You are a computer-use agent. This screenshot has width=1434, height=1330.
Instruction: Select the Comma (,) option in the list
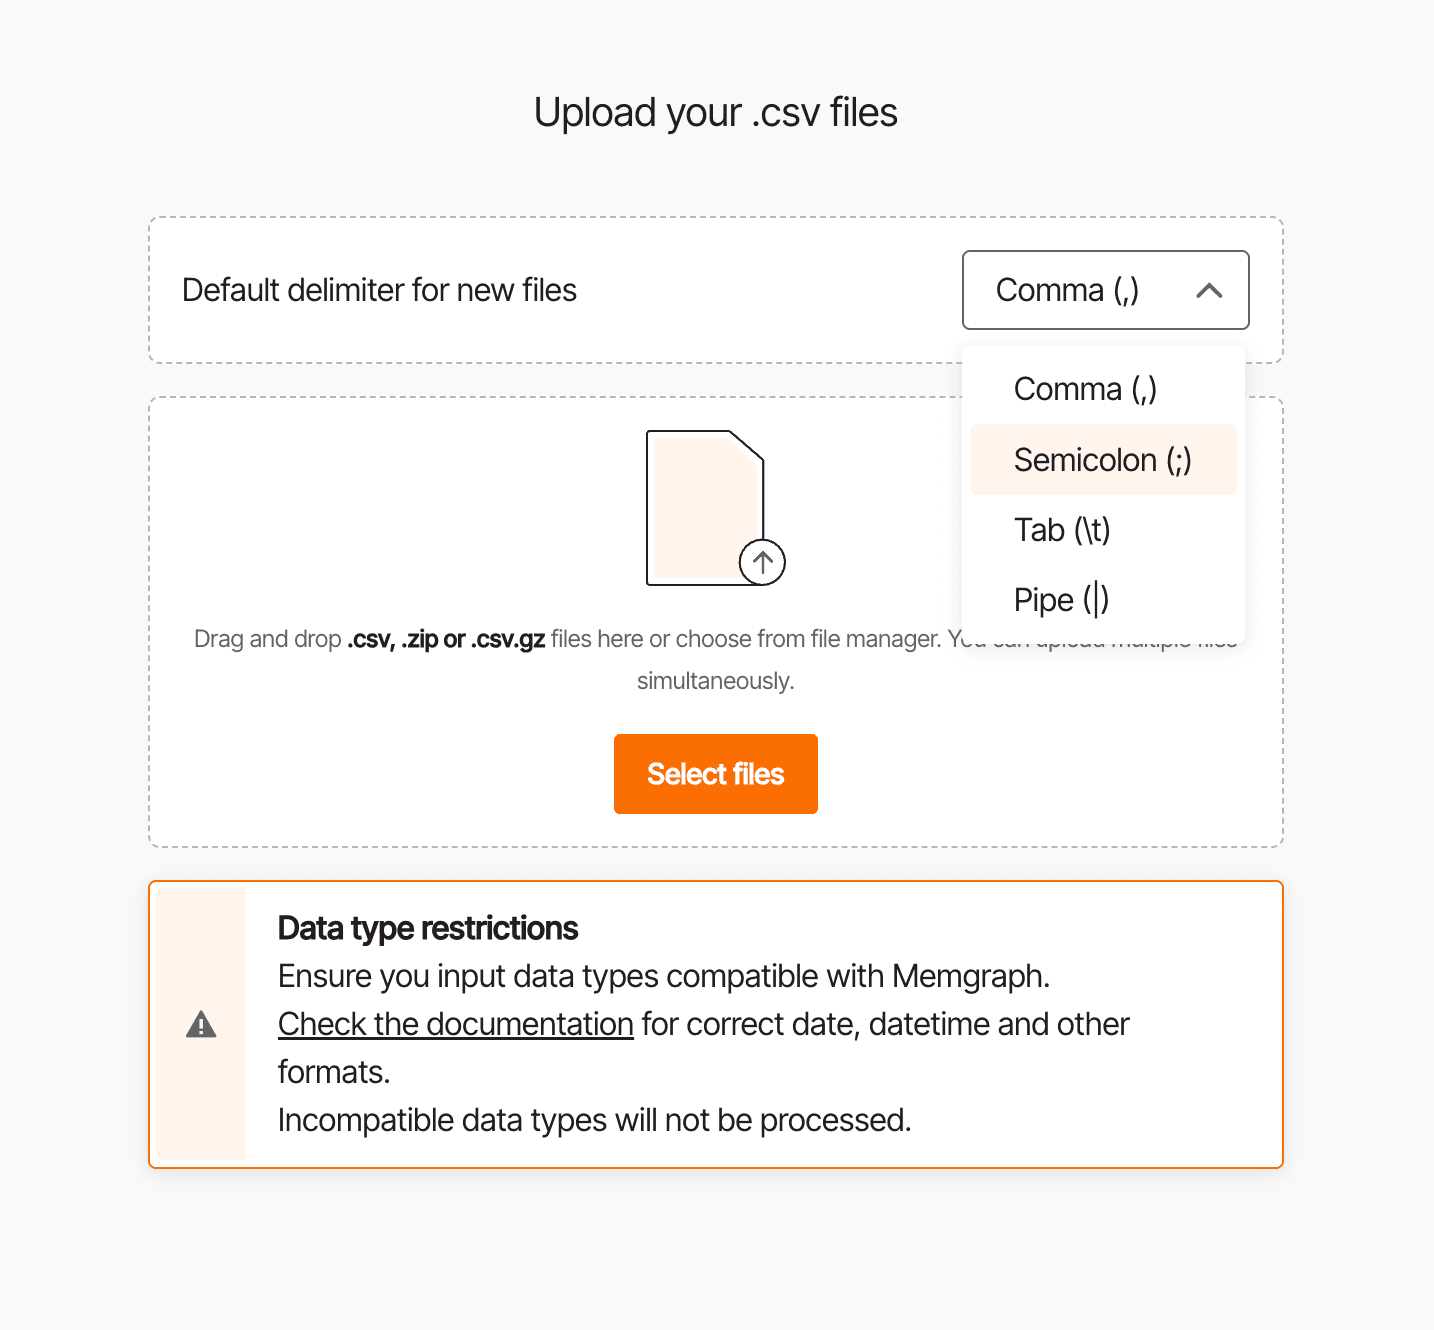[1085, 389]
